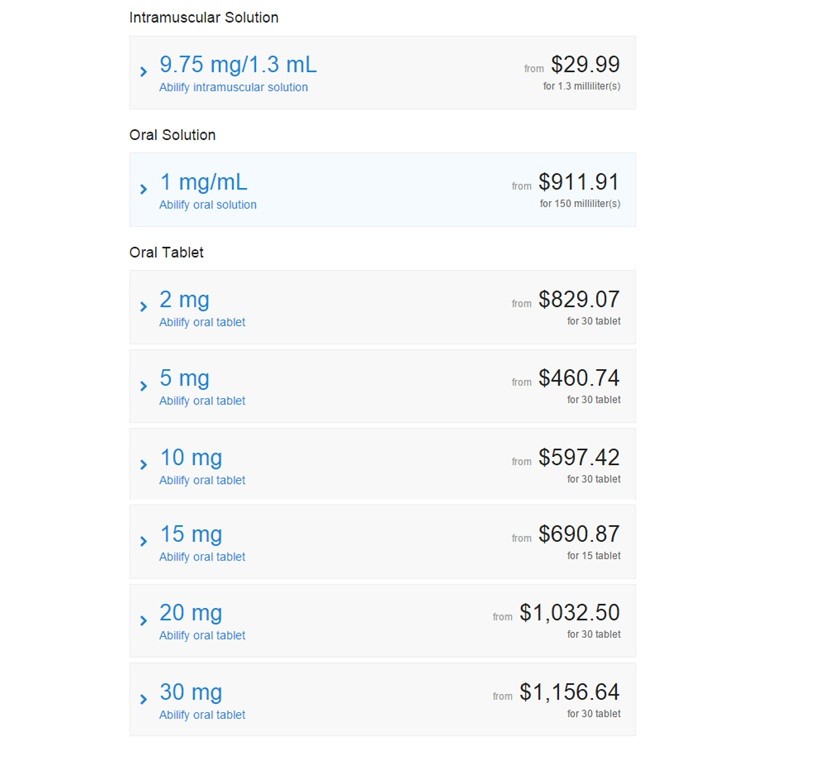Select the 20 mg dosage heading
The height and width of the screenshot is (759, 838).
(x=191, y=613)
